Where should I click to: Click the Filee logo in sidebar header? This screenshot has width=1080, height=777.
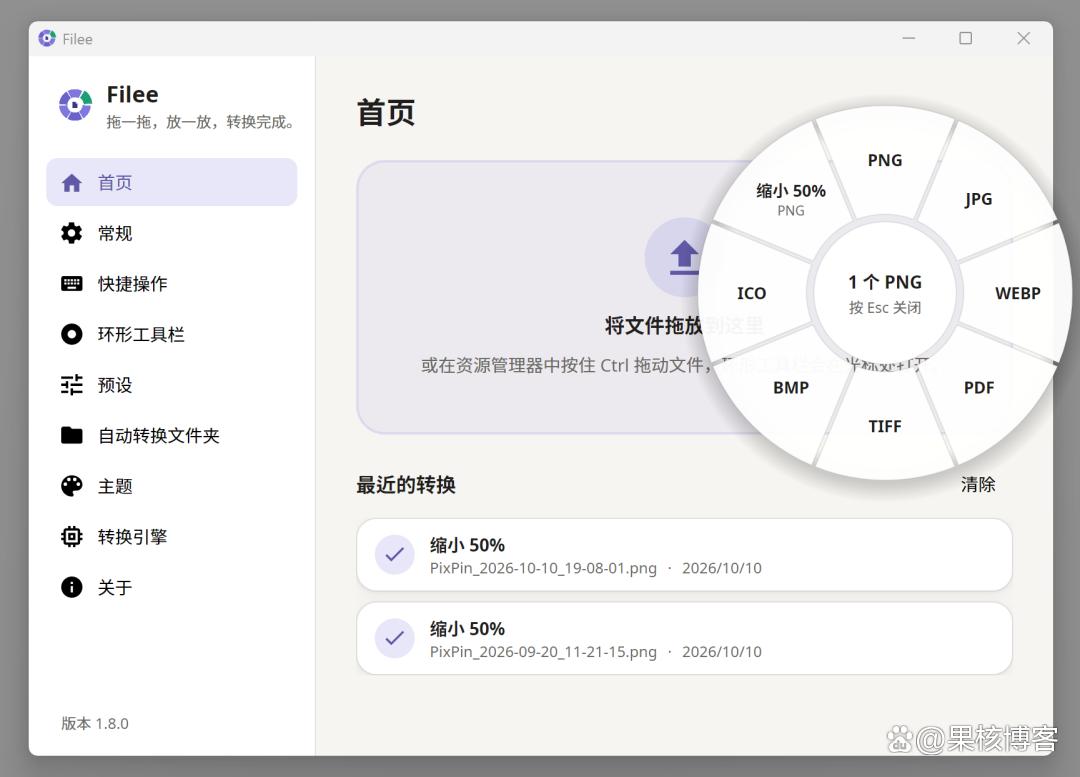(x=75, y=105)
